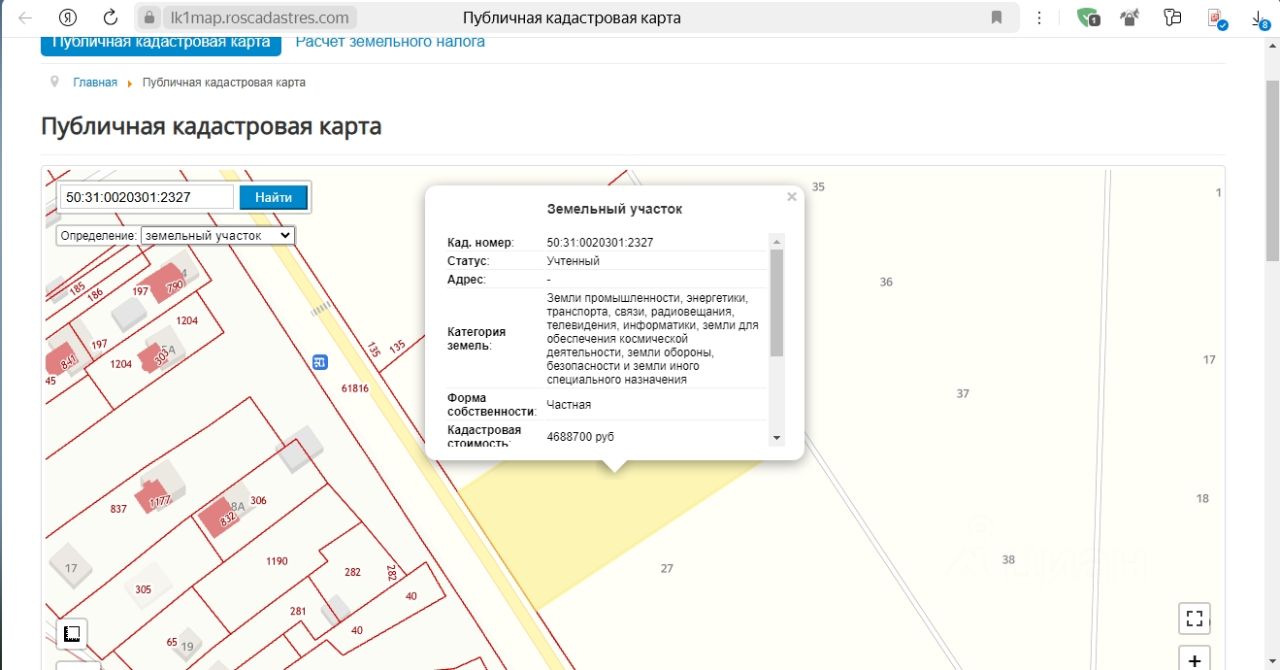Open the Yandex home button
1280x670 pixels.
coord(68,18)
